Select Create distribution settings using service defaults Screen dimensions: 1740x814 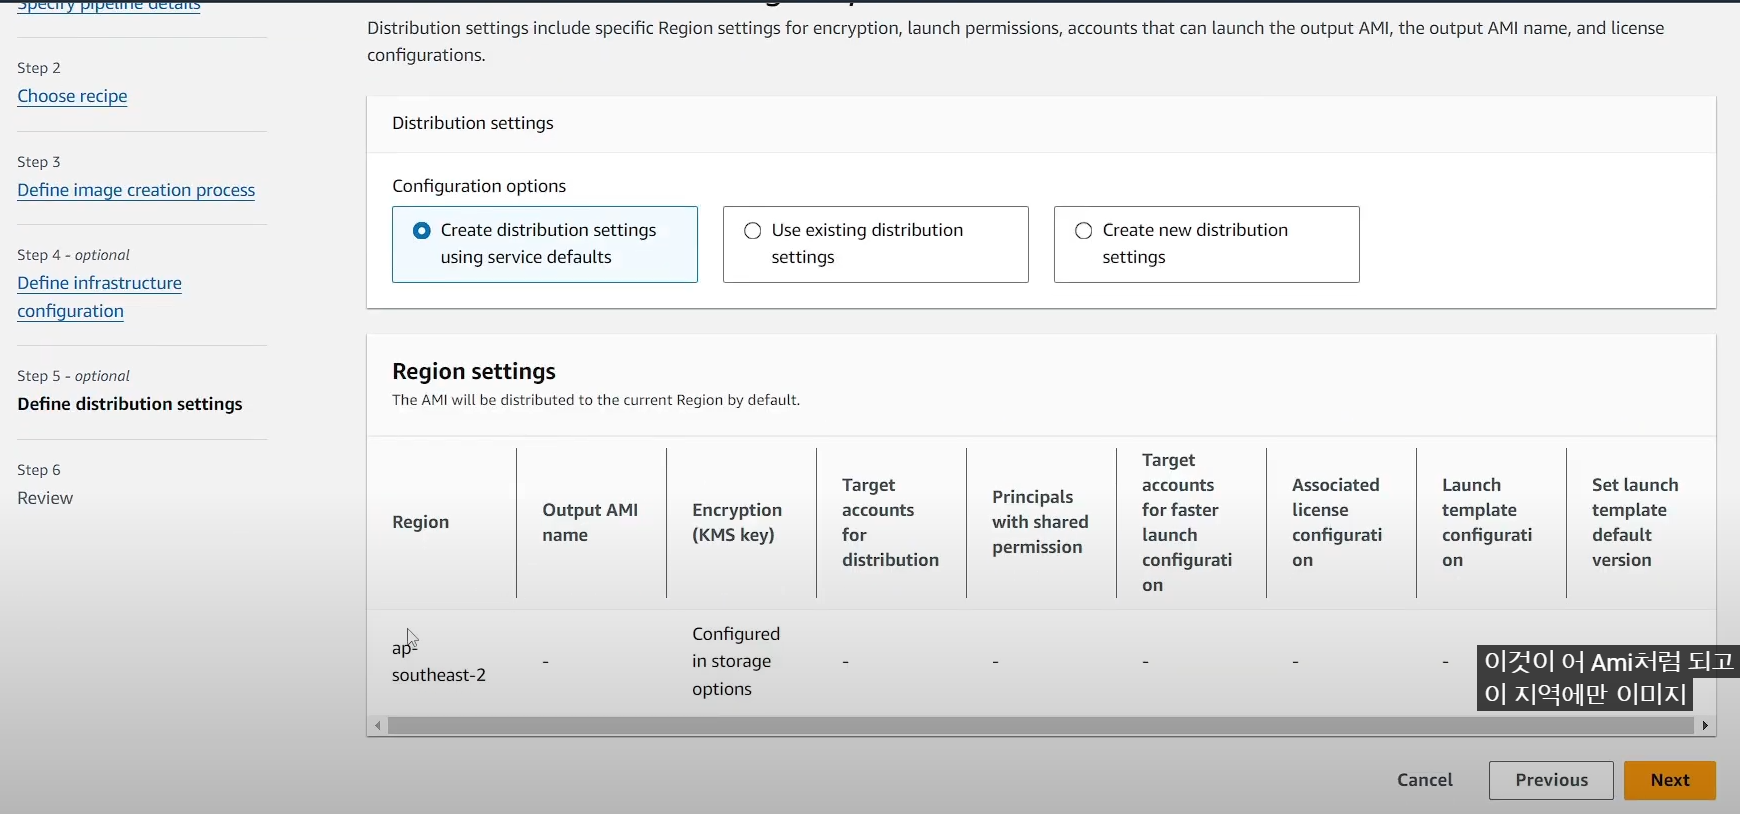545,244
